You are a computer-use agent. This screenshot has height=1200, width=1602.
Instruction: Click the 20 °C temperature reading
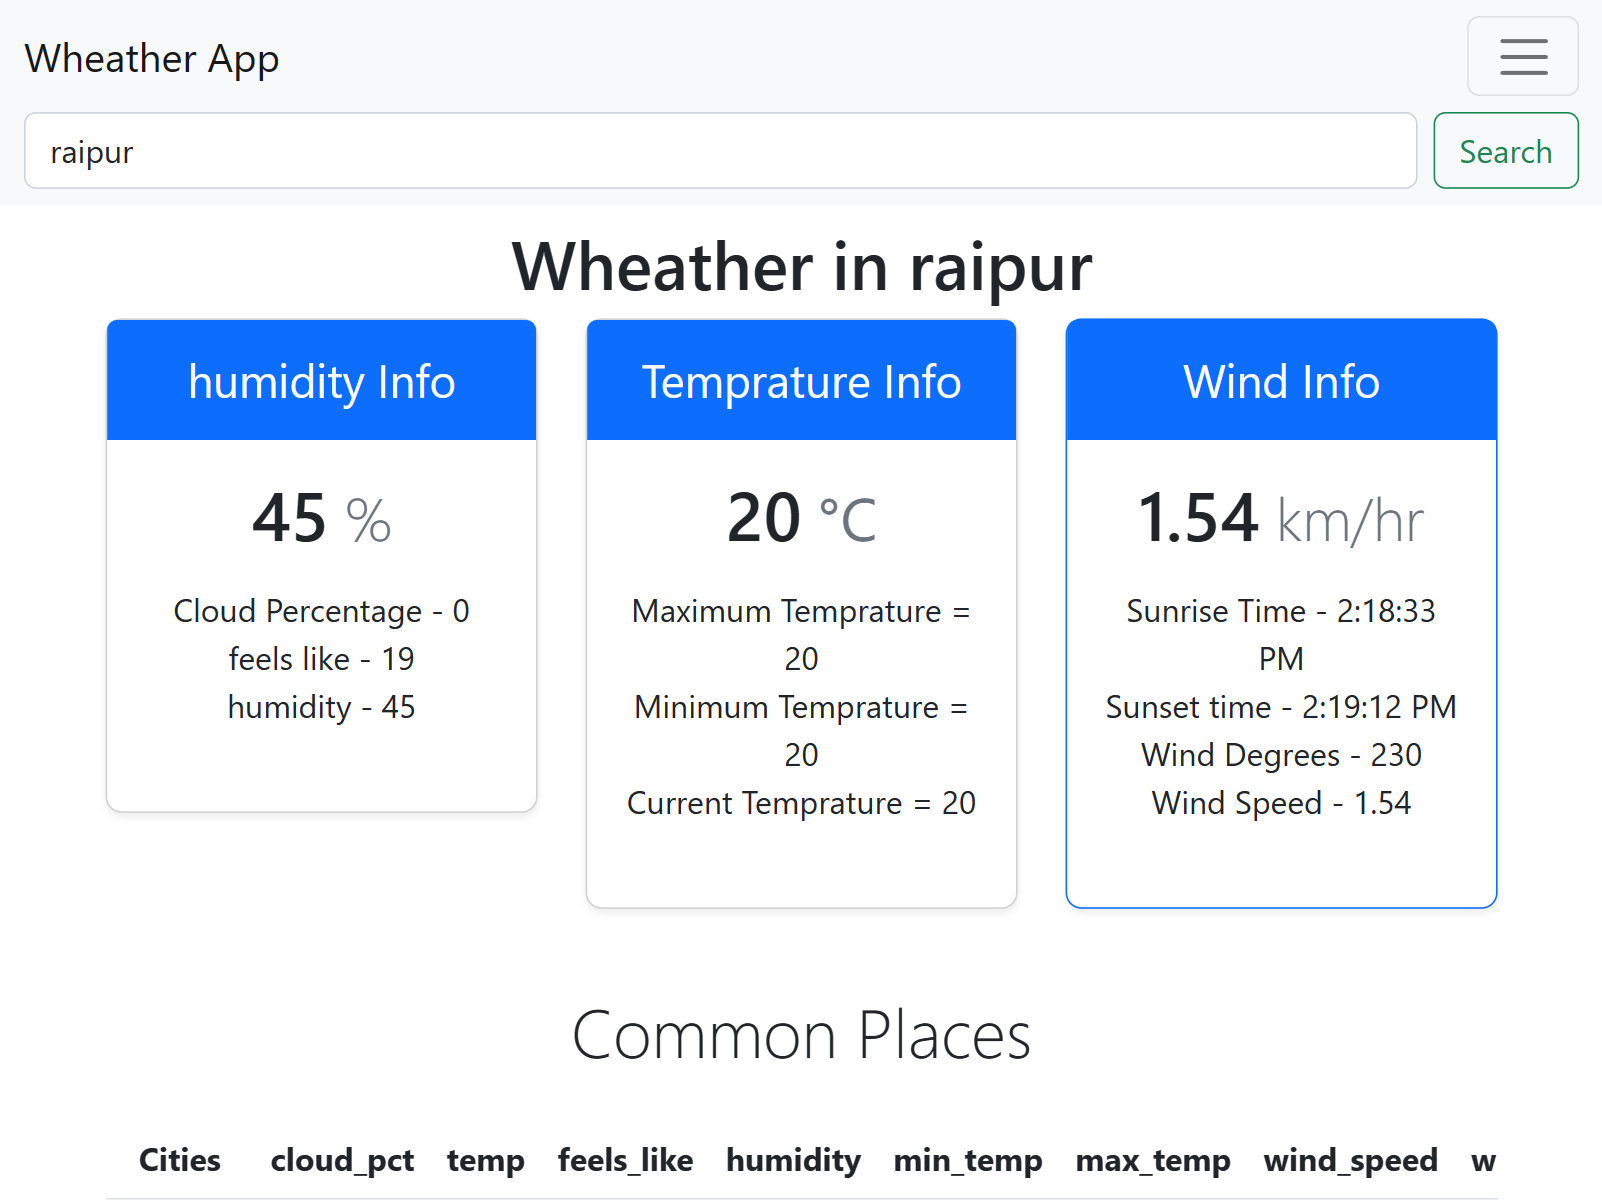pyautogui.click(x=800, y=517)
